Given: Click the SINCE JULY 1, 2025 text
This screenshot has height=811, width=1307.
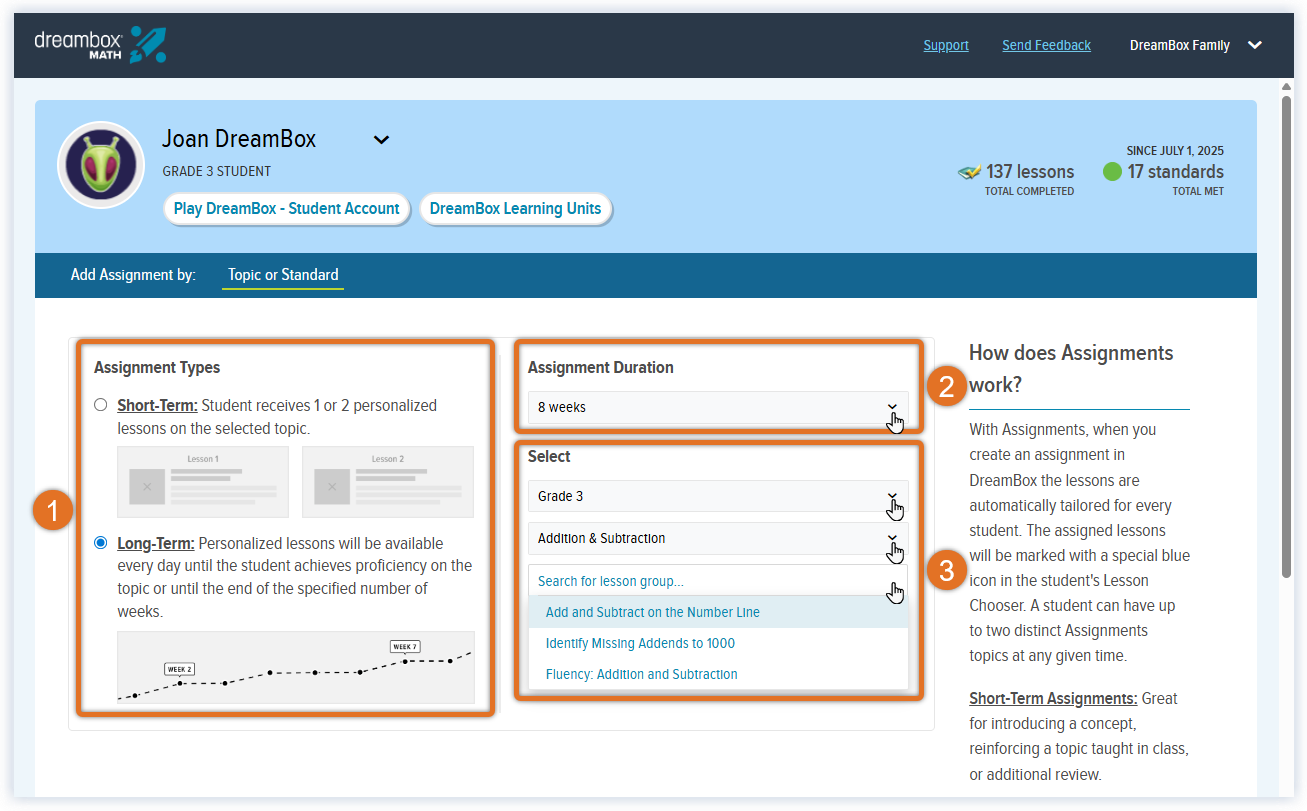Looking at the screenshot, I should click(x=1175, y=151).
